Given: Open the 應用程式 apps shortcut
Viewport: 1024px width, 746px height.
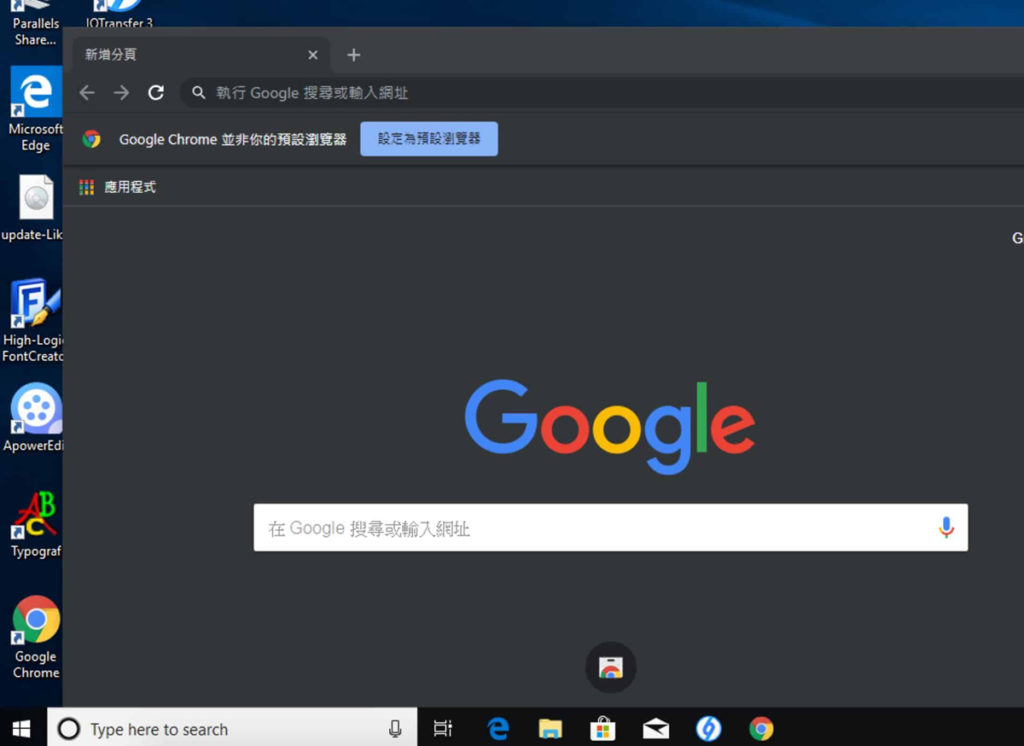Looking at the screenshot, I should click(x=118, y=187).
